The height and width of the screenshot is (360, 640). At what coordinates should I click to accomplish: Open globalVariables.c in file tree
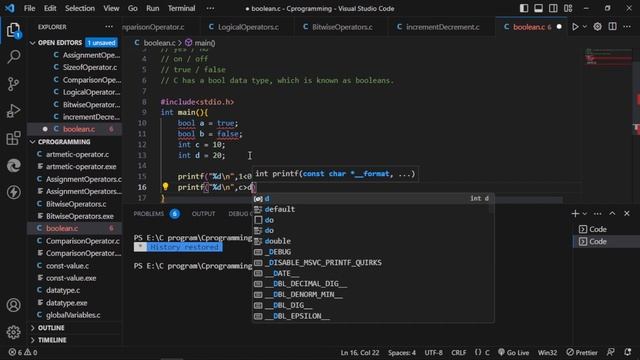(73, 315)
